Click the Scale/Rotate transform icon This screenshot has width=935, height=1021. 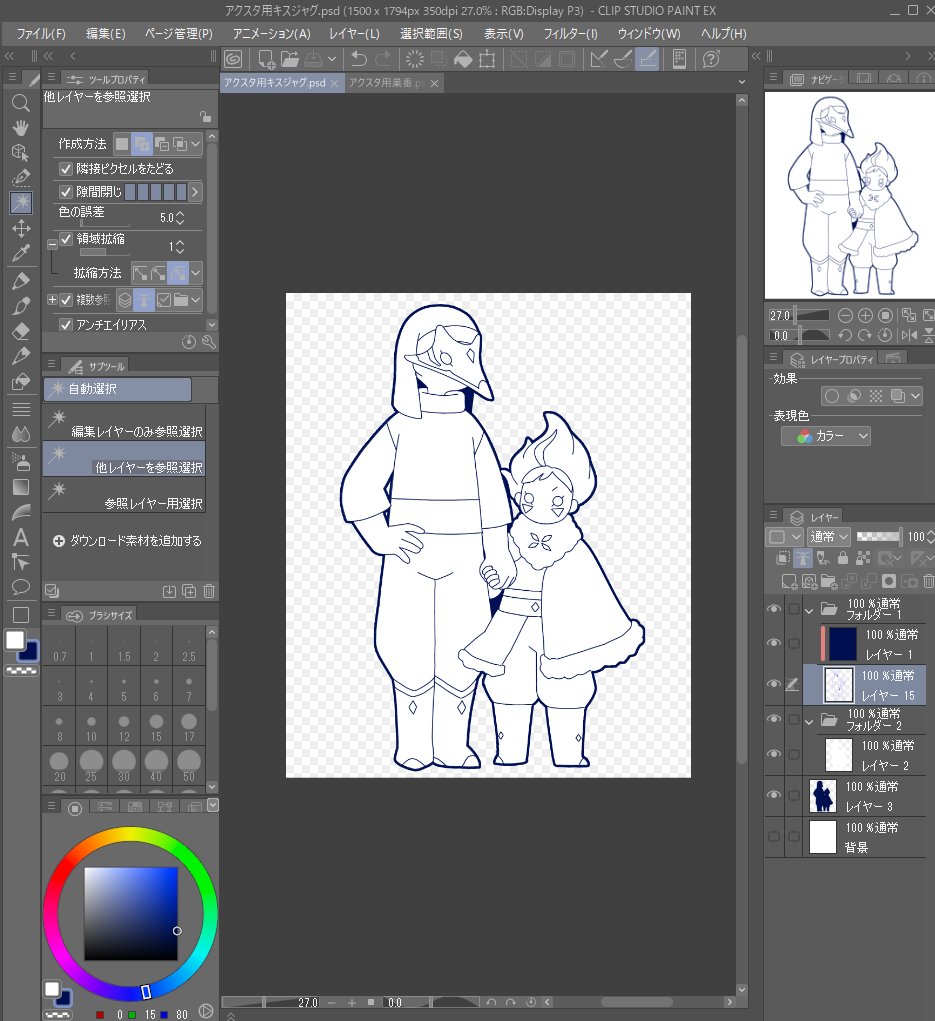coord(487,59)
